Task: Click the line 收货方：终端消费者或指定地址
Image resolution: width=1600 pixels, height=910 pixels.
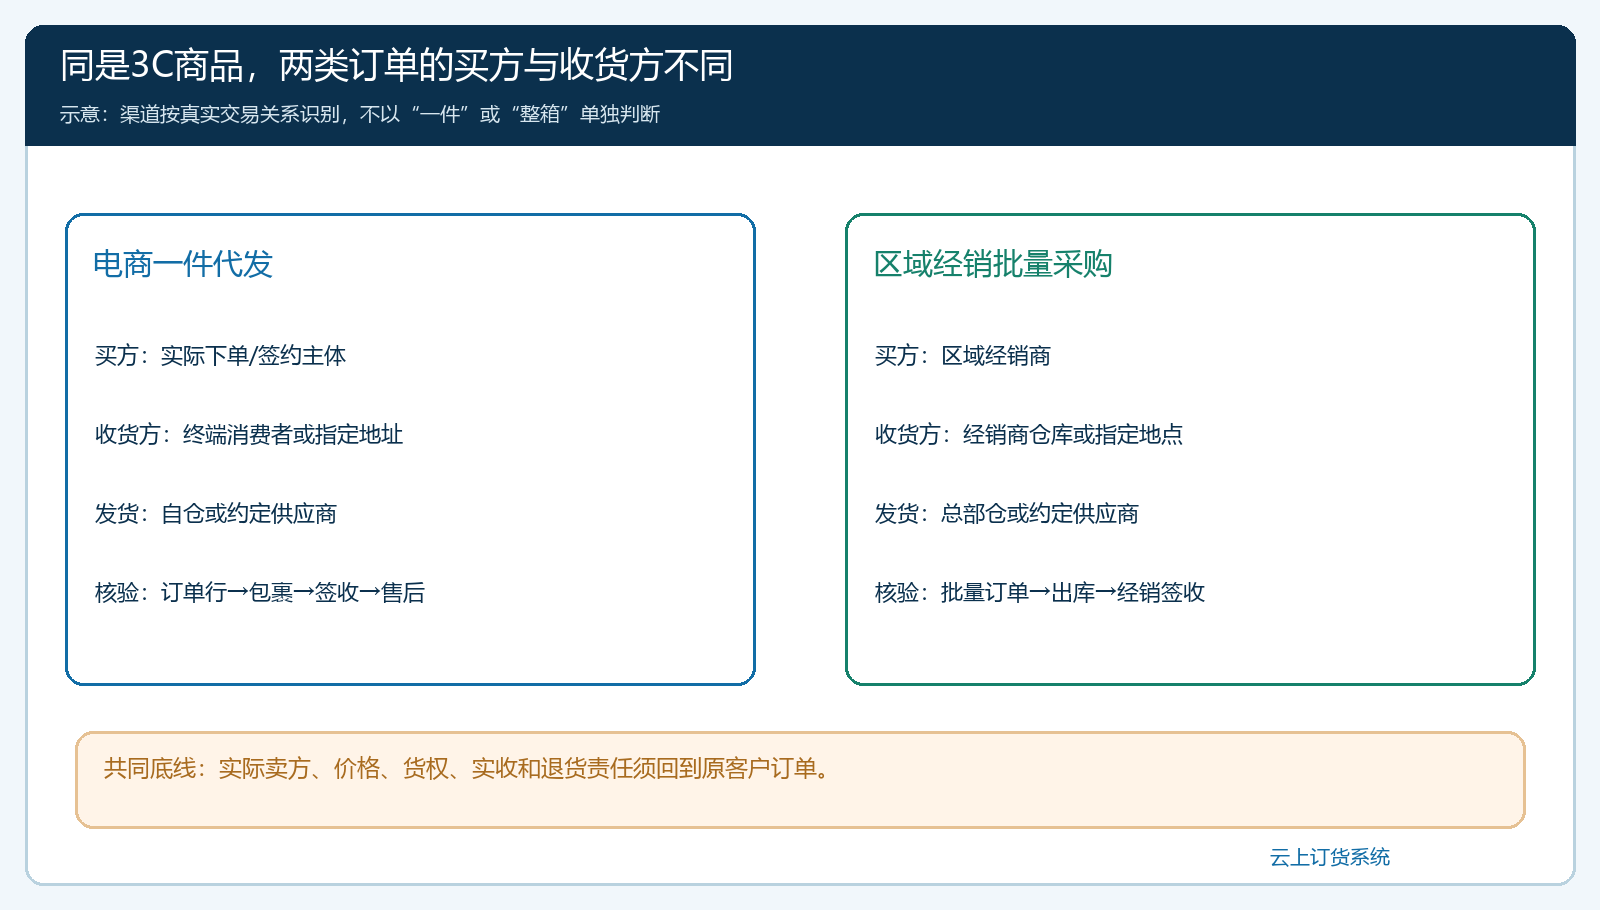Action: click(249, 435)
